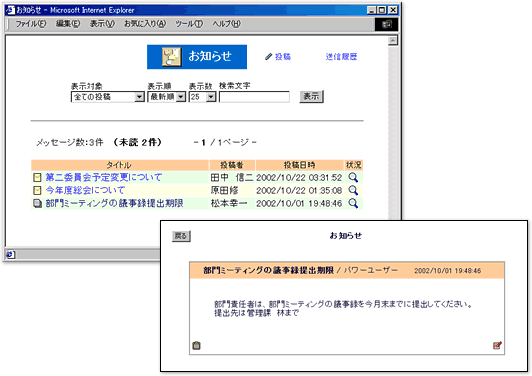Image resolution: width=532 pixels, height=376 pixels.
Task: Click the 投稿者 column header
Action: pyautogui.click(x=232, y=165)
